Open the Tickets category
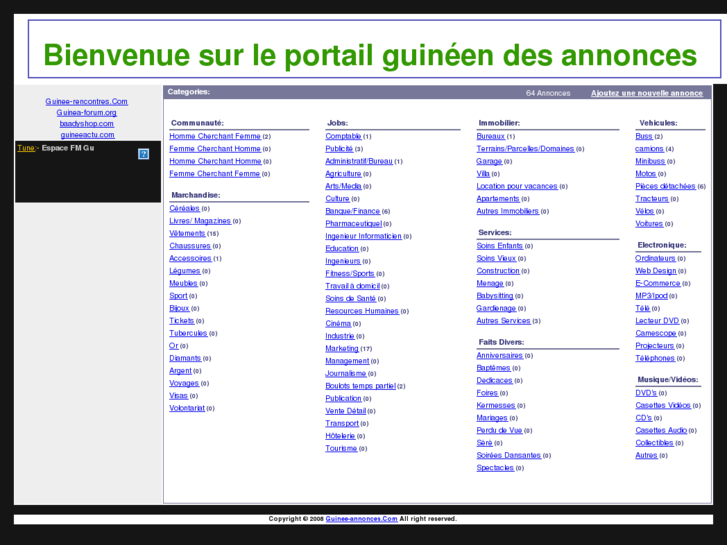Viewport: 727px width, 545px height. pos(181,321)
